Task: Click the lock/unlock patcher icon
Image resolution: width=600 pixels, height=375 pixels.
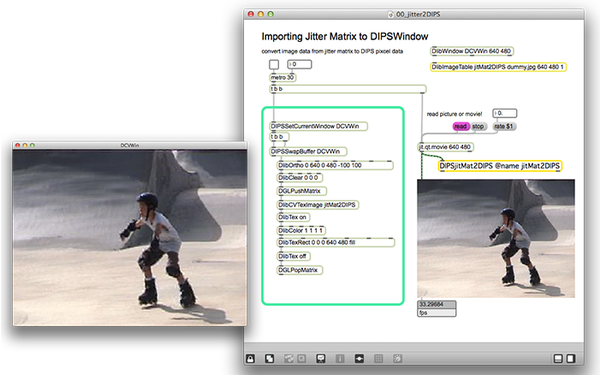Action: pos(250,359)
